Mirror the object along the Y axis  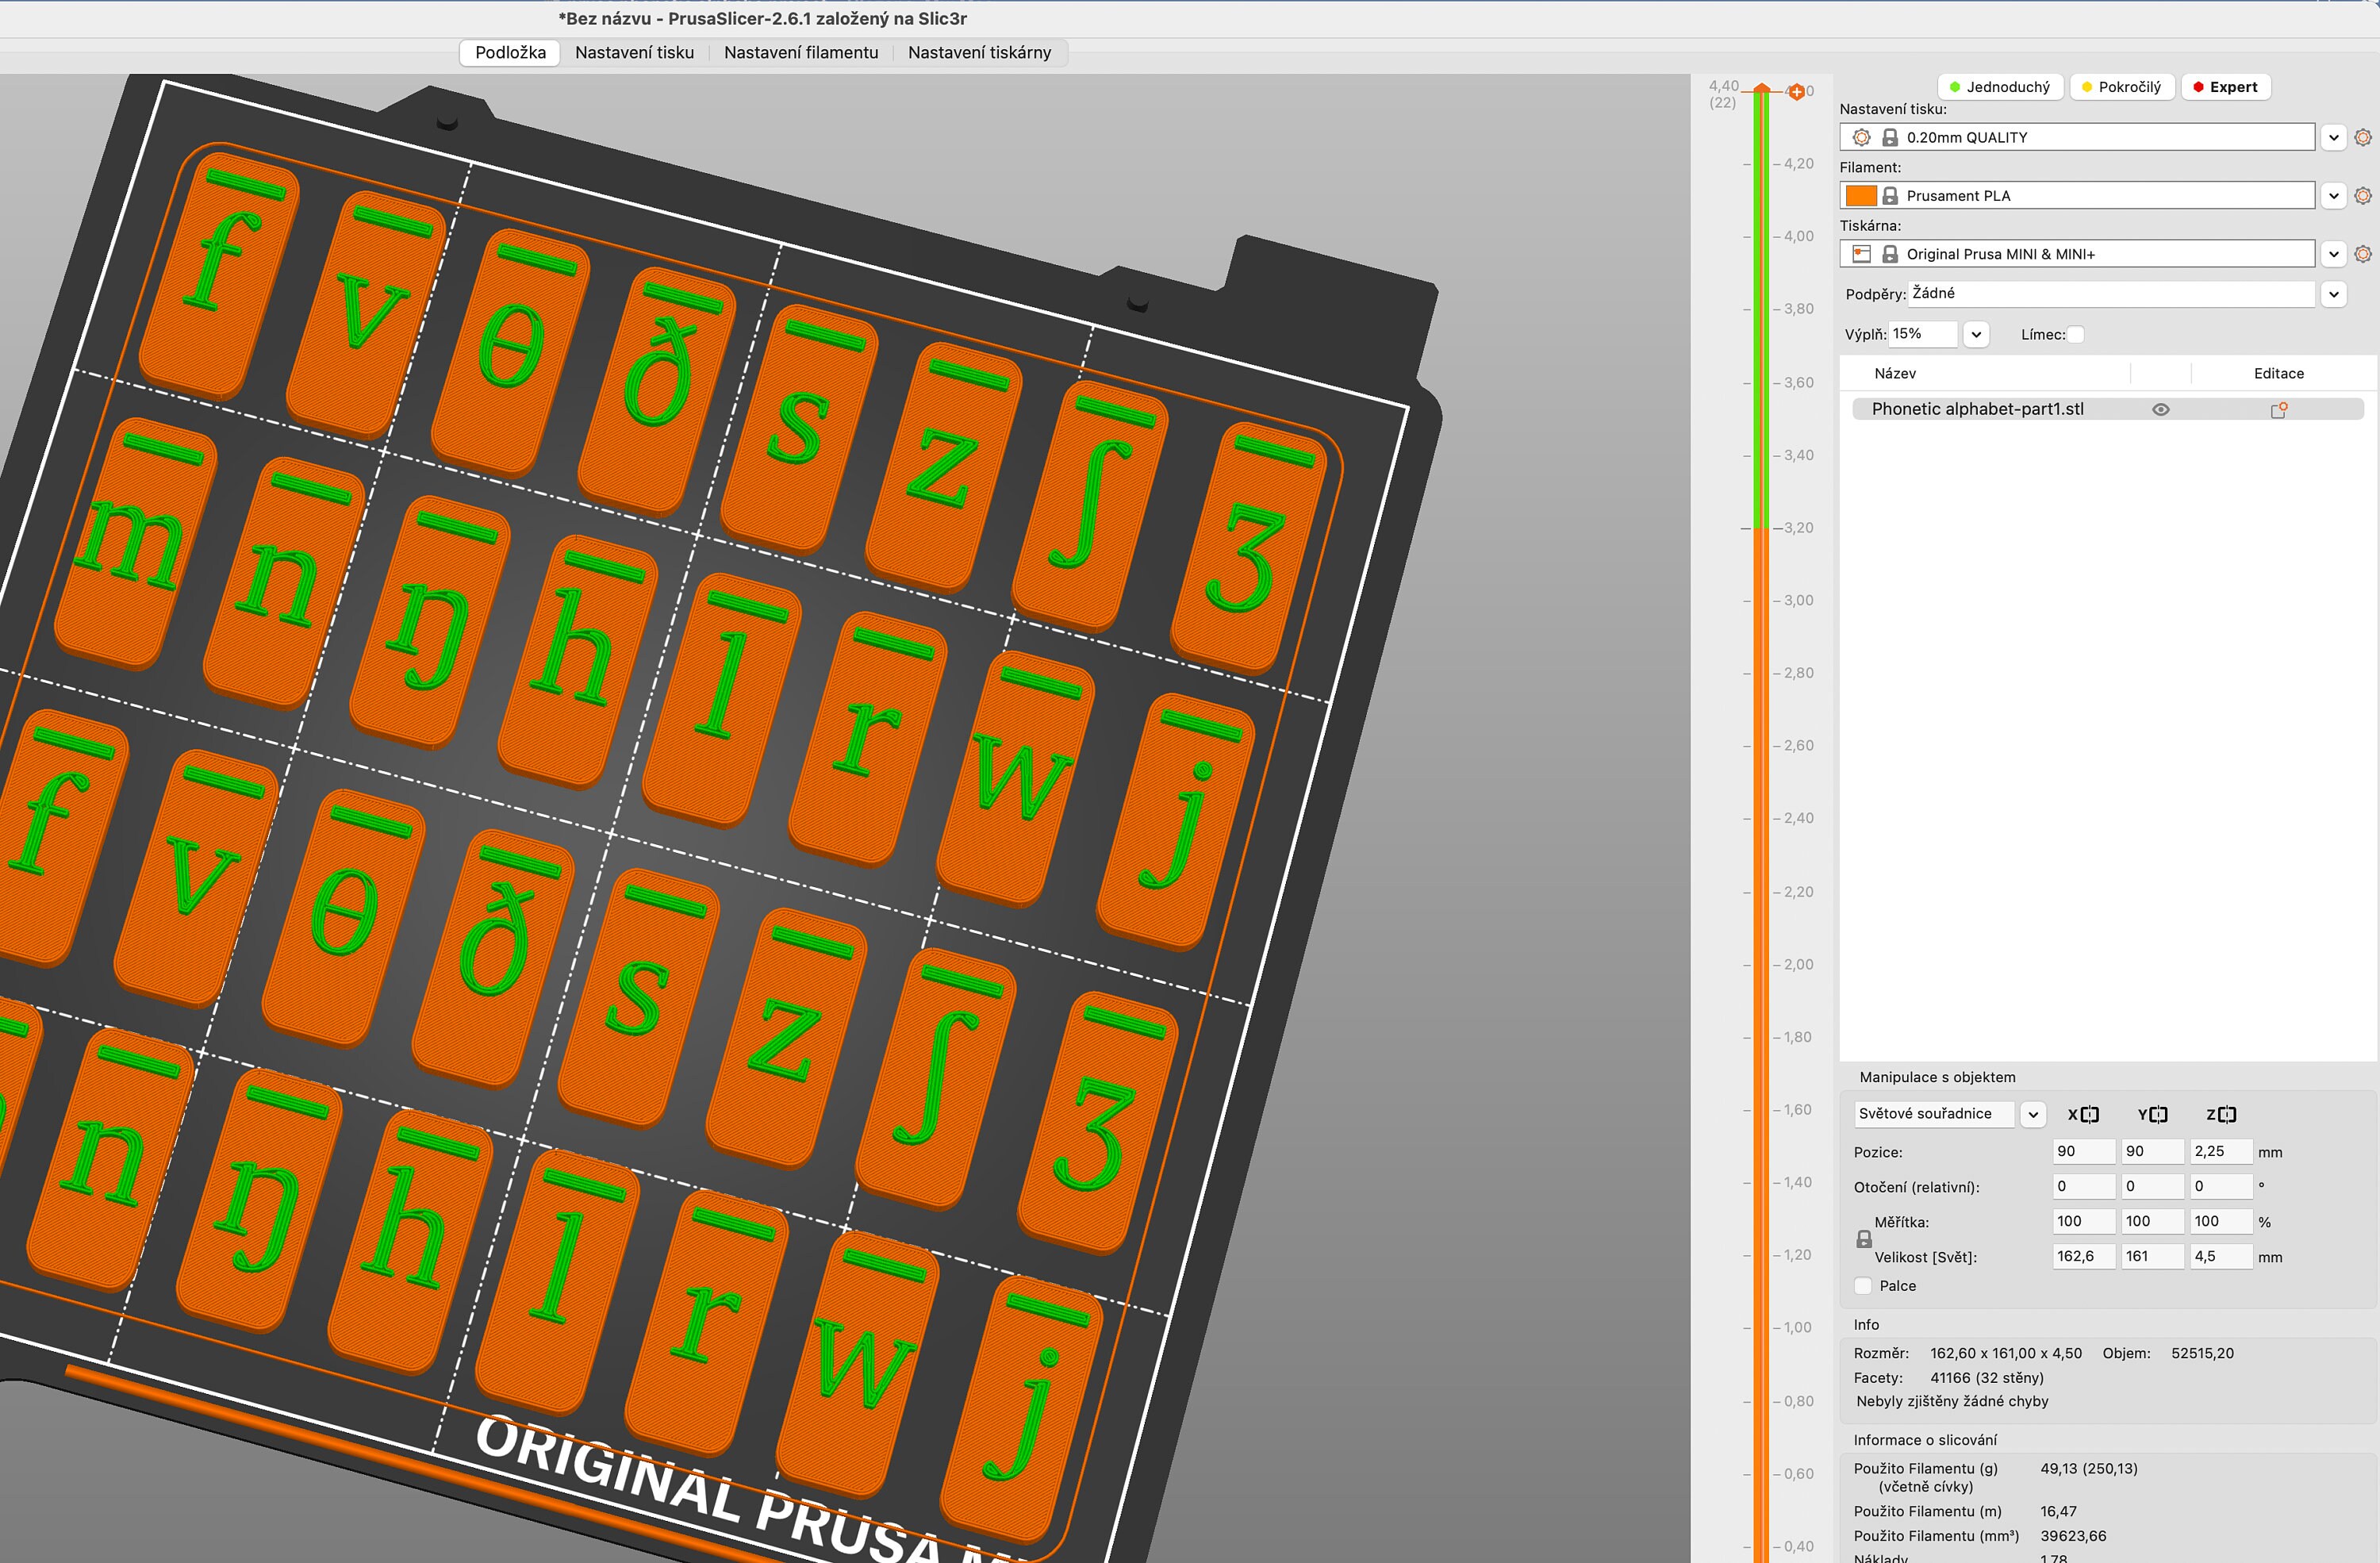tap(2158, 1114)
